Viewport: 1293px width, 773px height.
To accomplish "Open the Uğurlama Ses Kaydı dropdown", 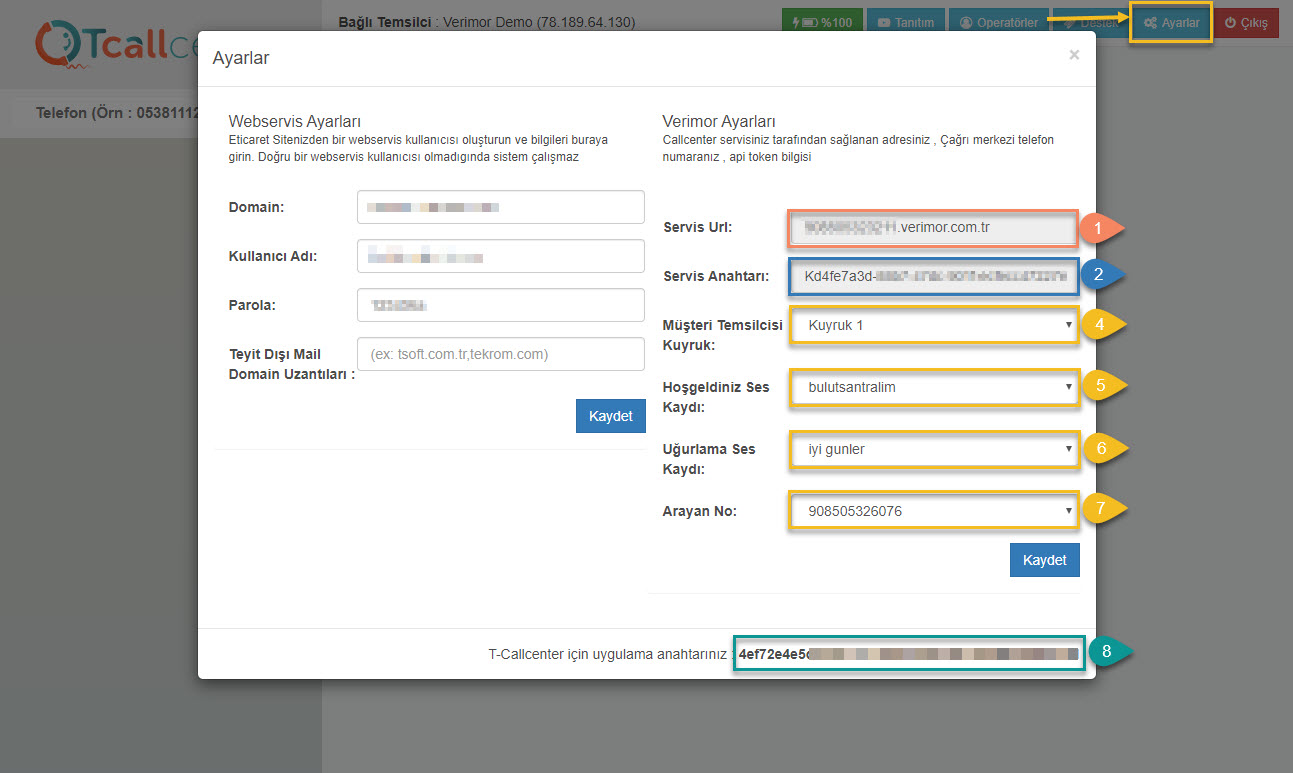I will 934,449.
